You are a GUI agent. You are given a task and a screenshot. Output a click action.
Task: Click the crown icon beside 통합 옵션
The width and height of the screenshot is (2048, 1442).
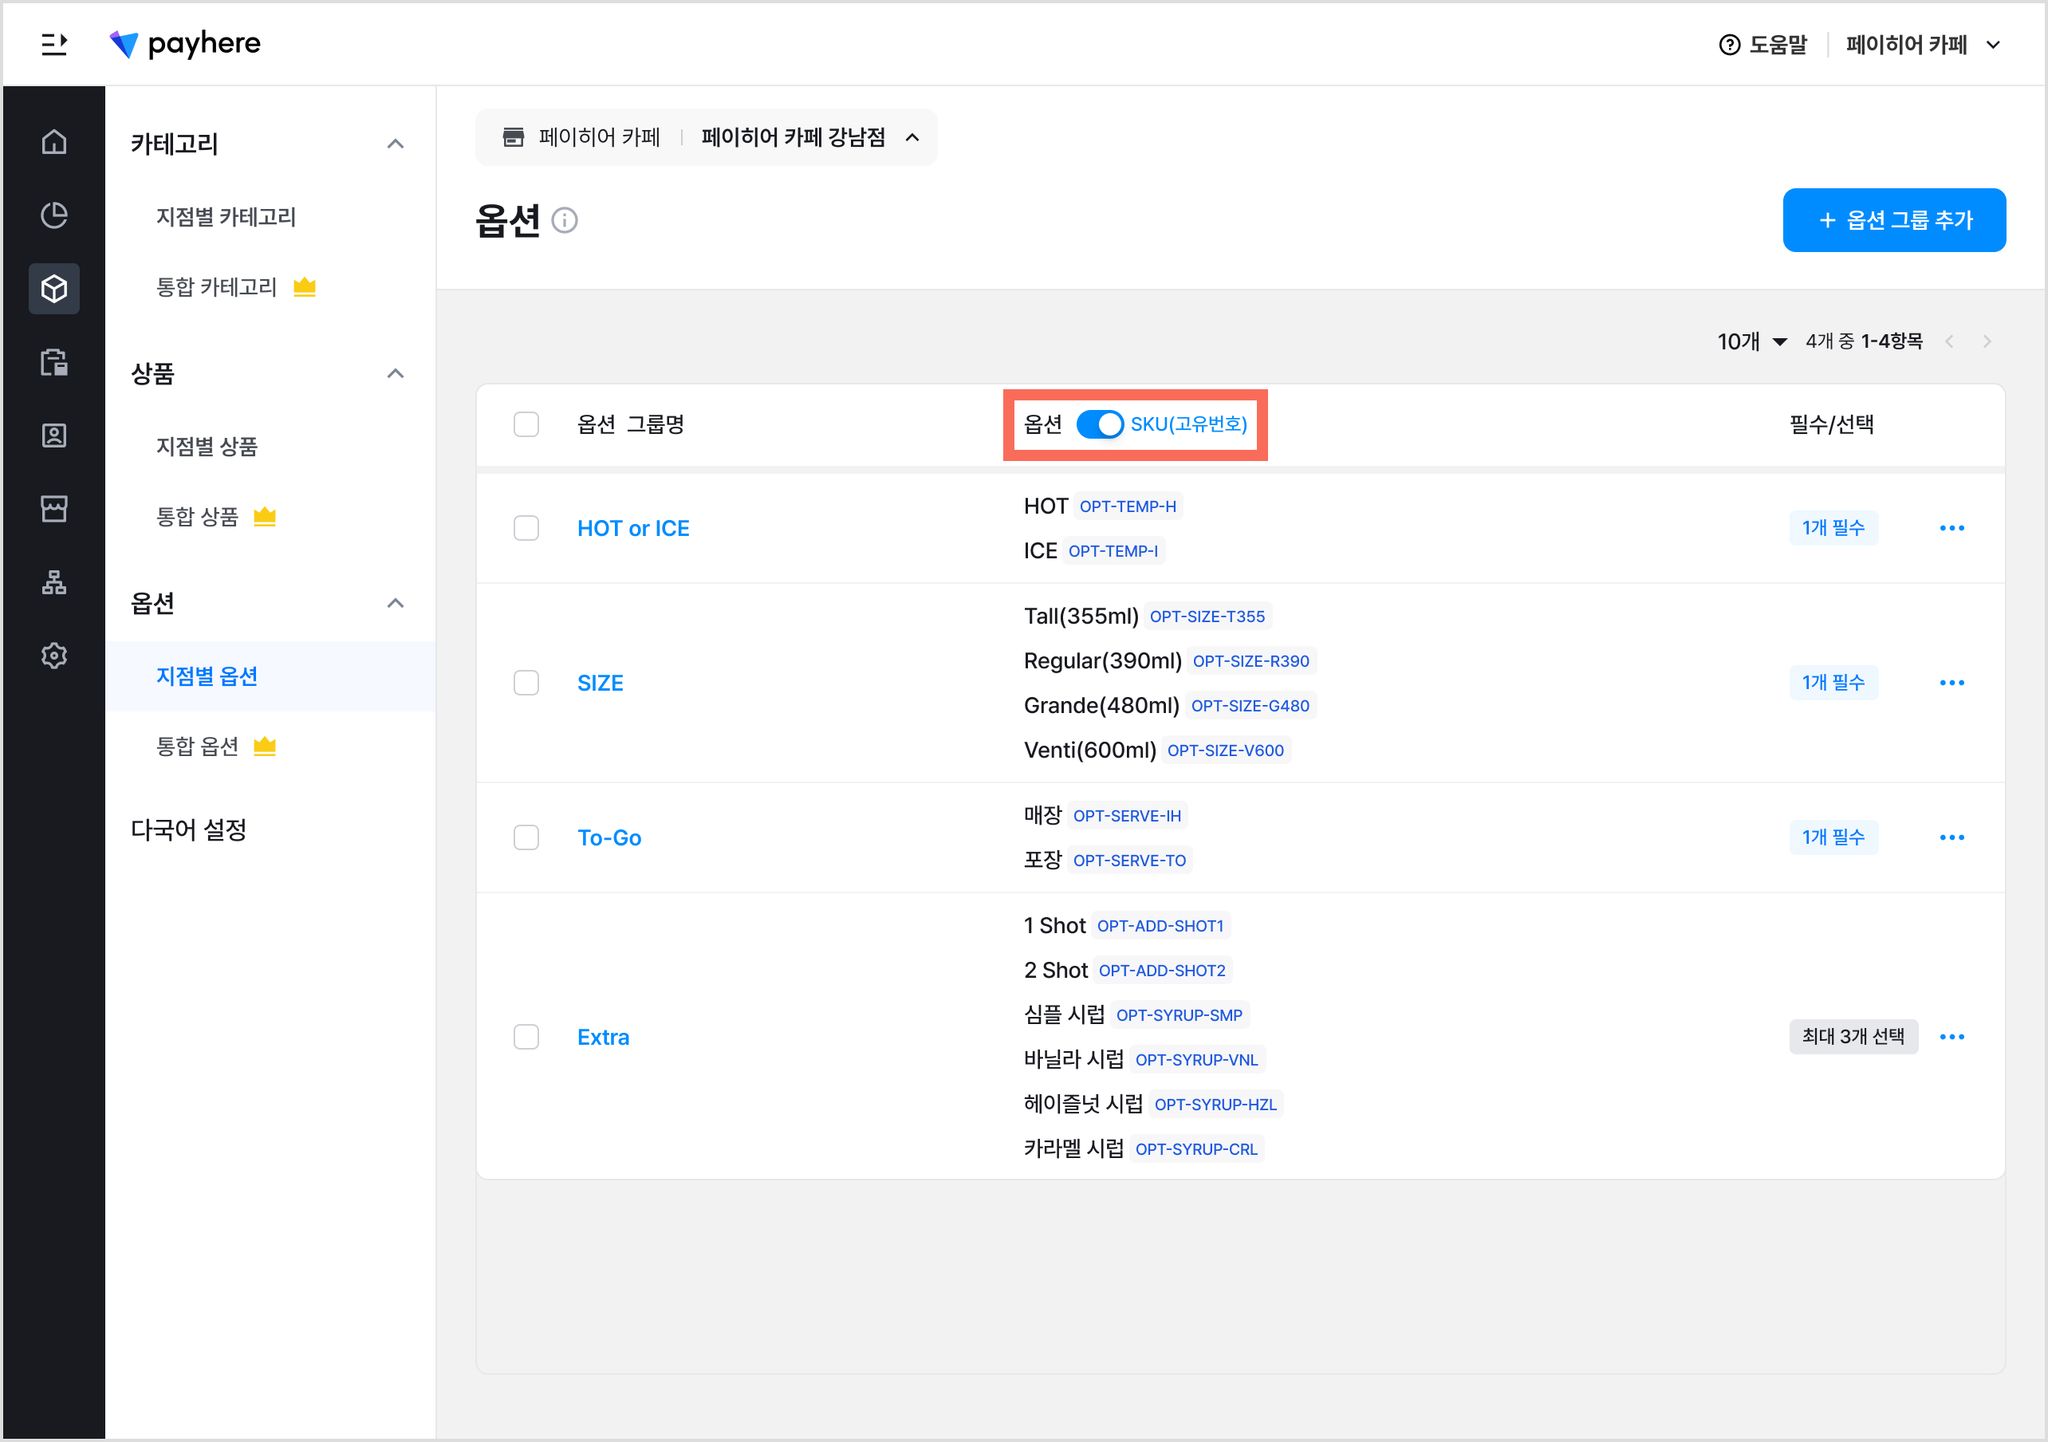click(264, 746)
